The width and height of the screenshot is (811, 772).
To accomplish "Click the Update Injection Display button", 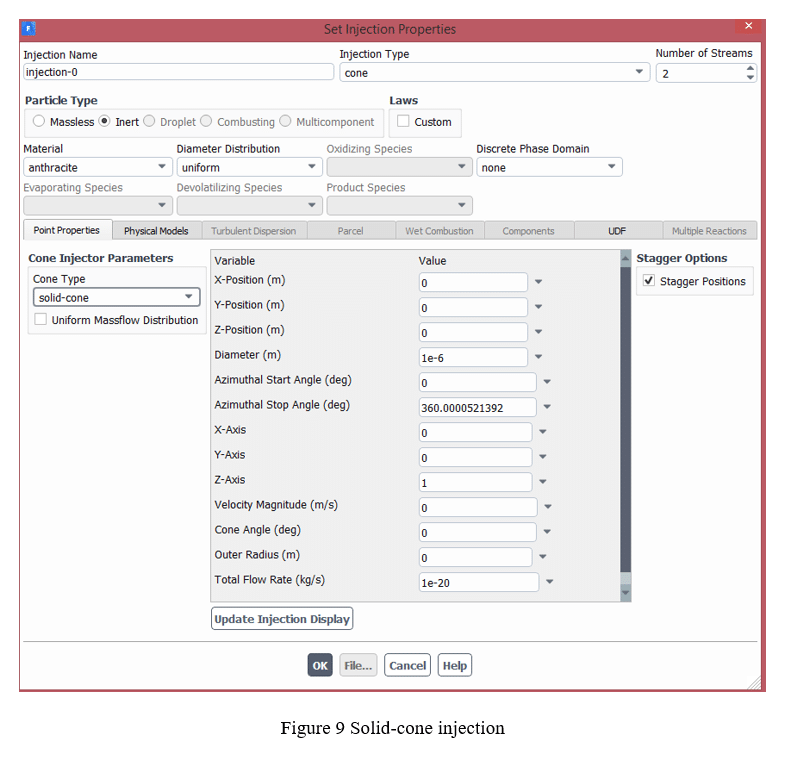I will [x=282, y=619].
